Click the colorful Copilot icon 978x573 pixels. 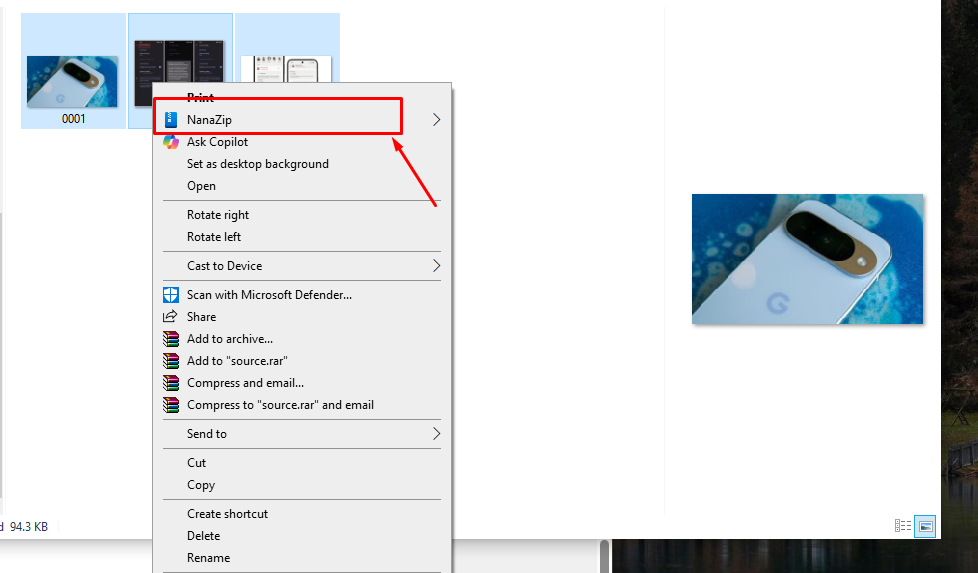point(170,142)
